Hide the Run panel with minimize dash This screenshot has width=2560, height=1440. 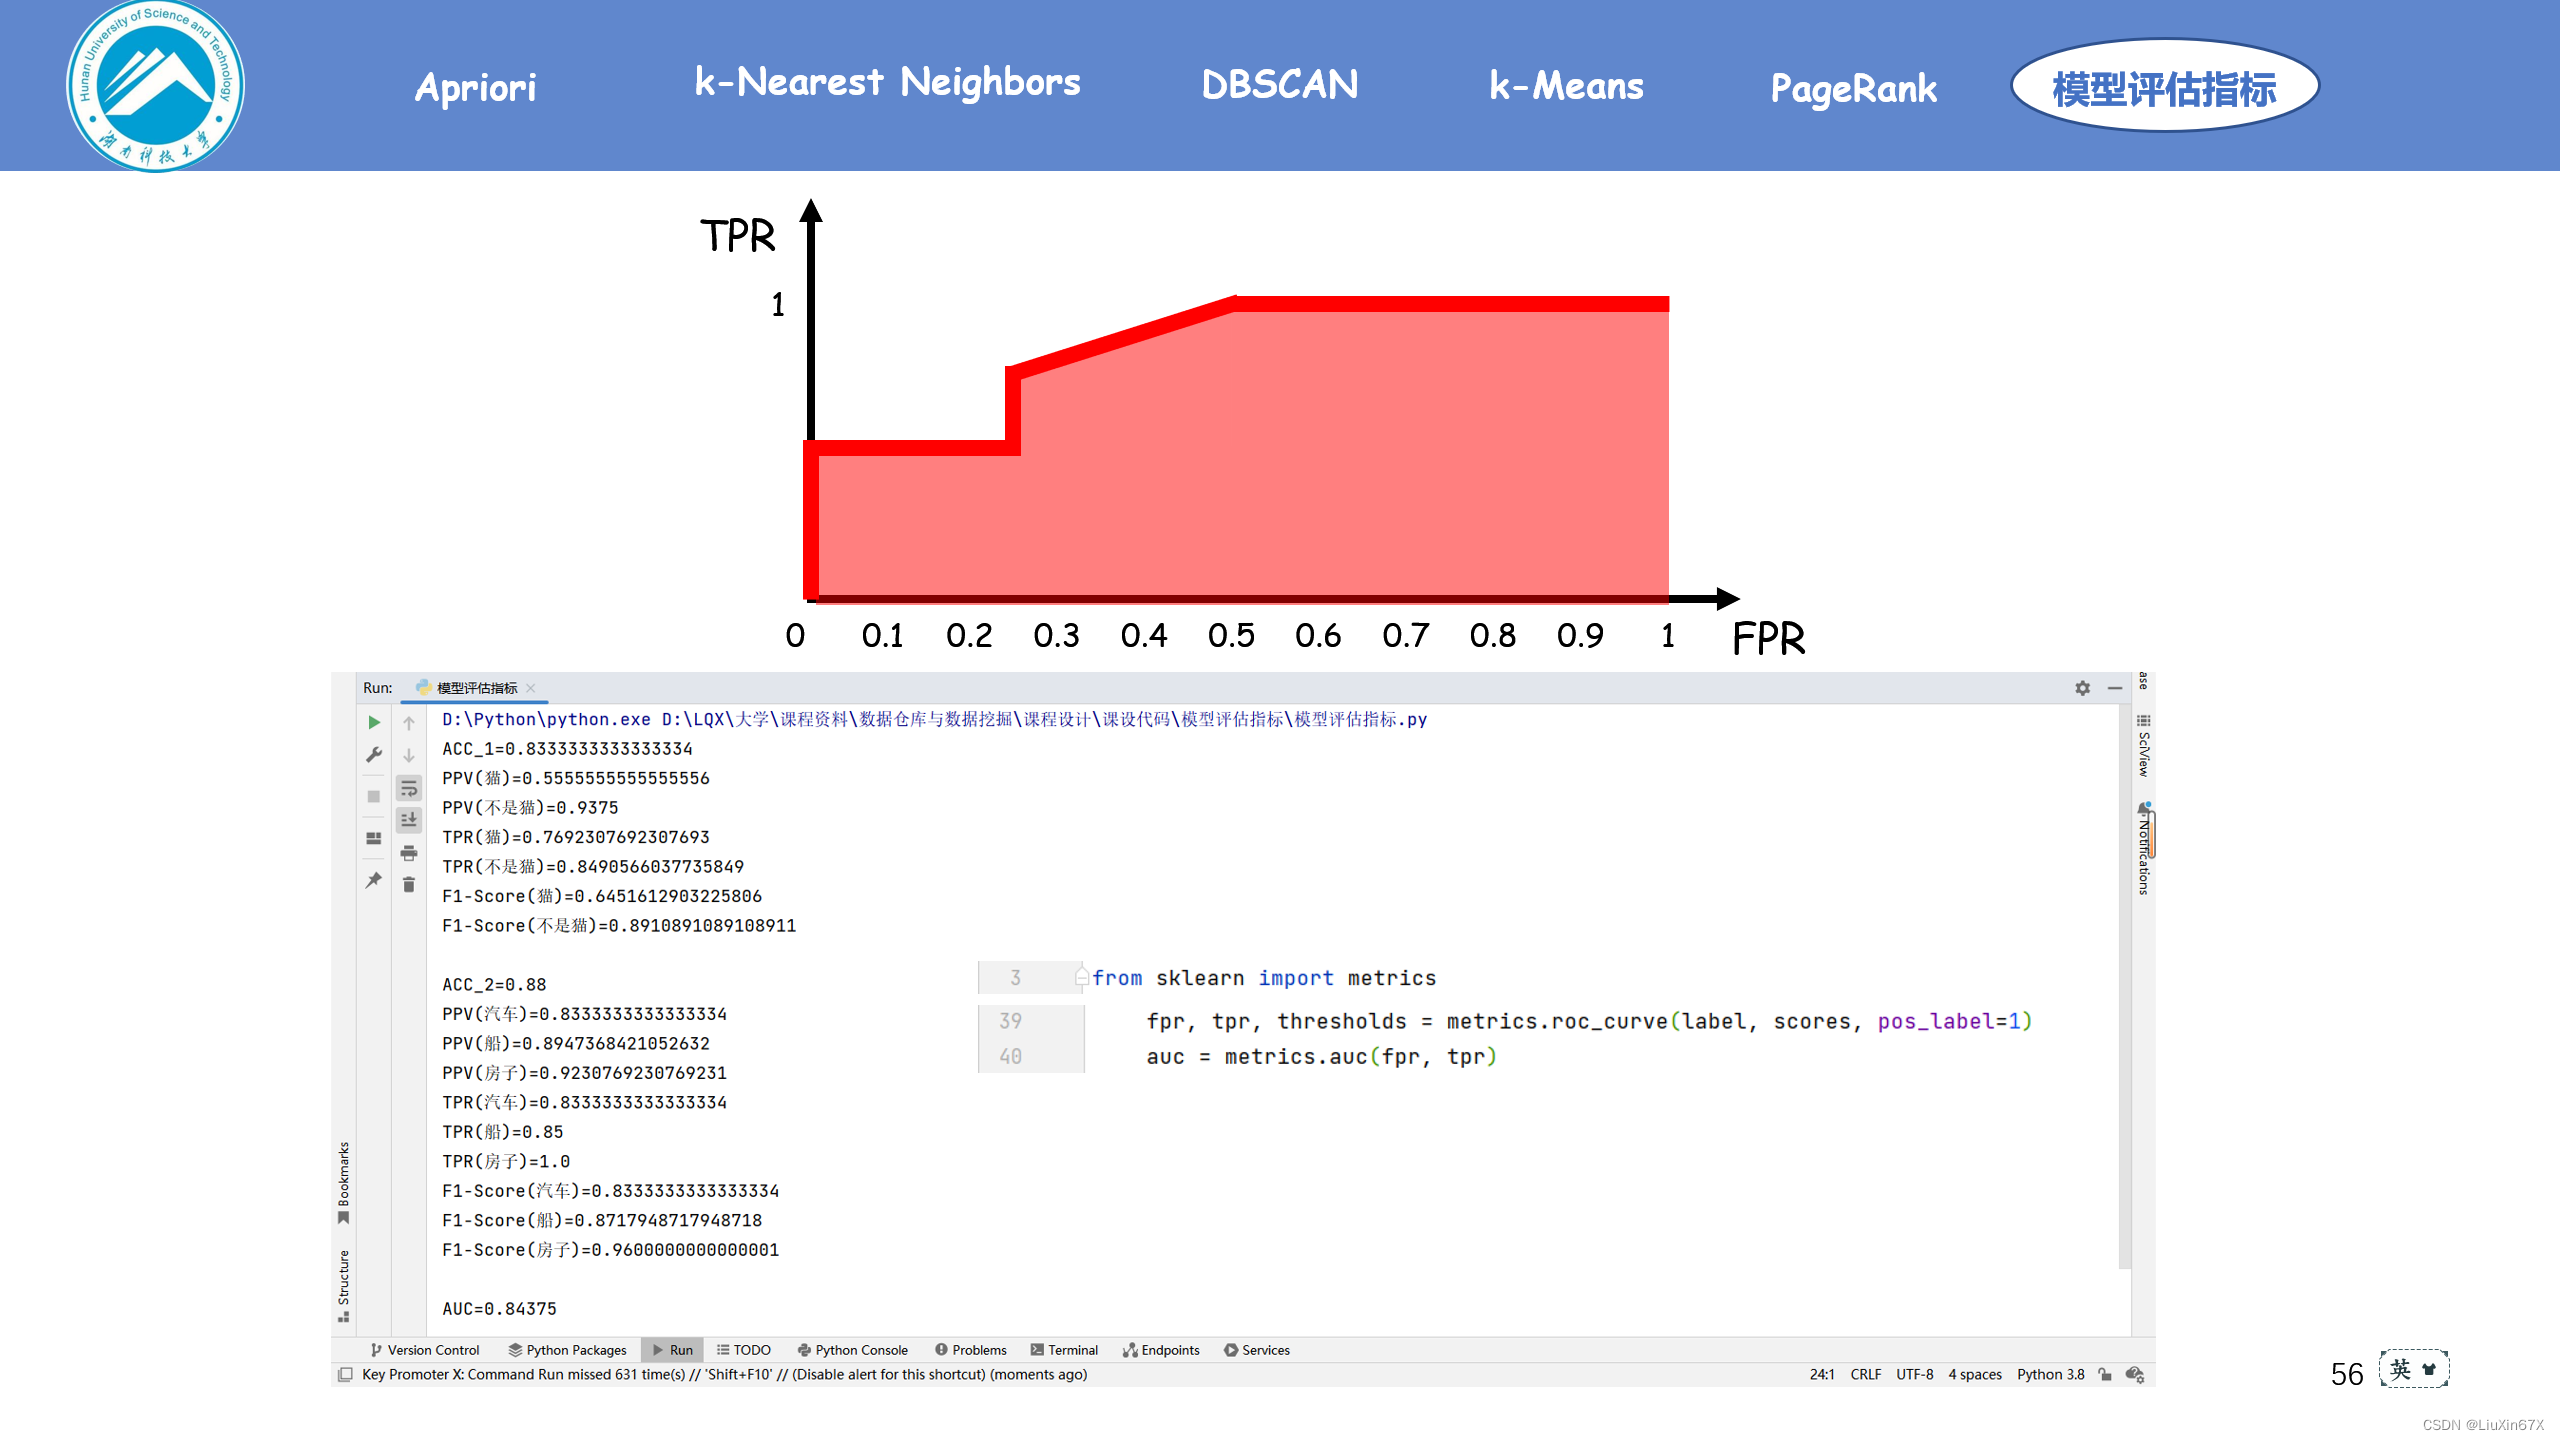[2115, 688]
